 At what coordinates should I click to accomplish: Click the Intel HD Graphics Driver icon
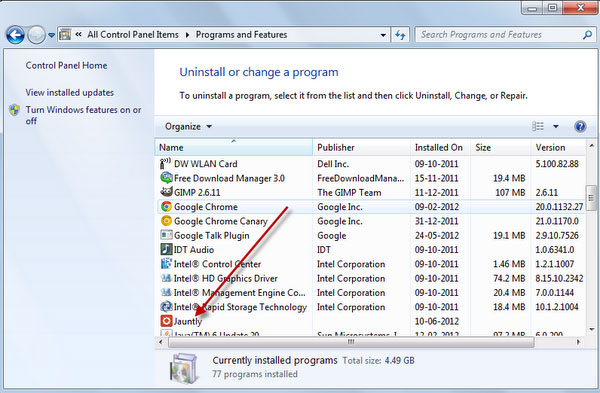166,278
